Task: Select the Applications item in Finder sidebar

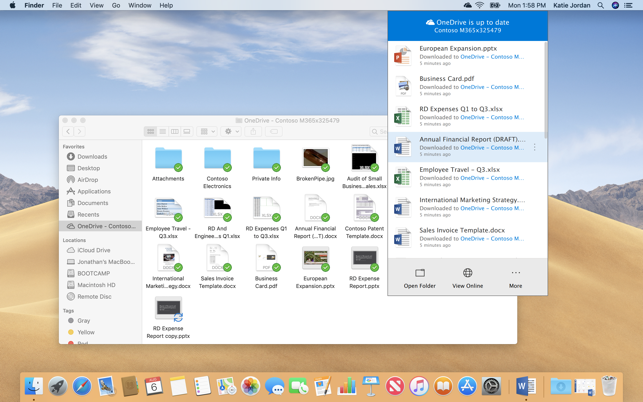Action: pos(94,191)
